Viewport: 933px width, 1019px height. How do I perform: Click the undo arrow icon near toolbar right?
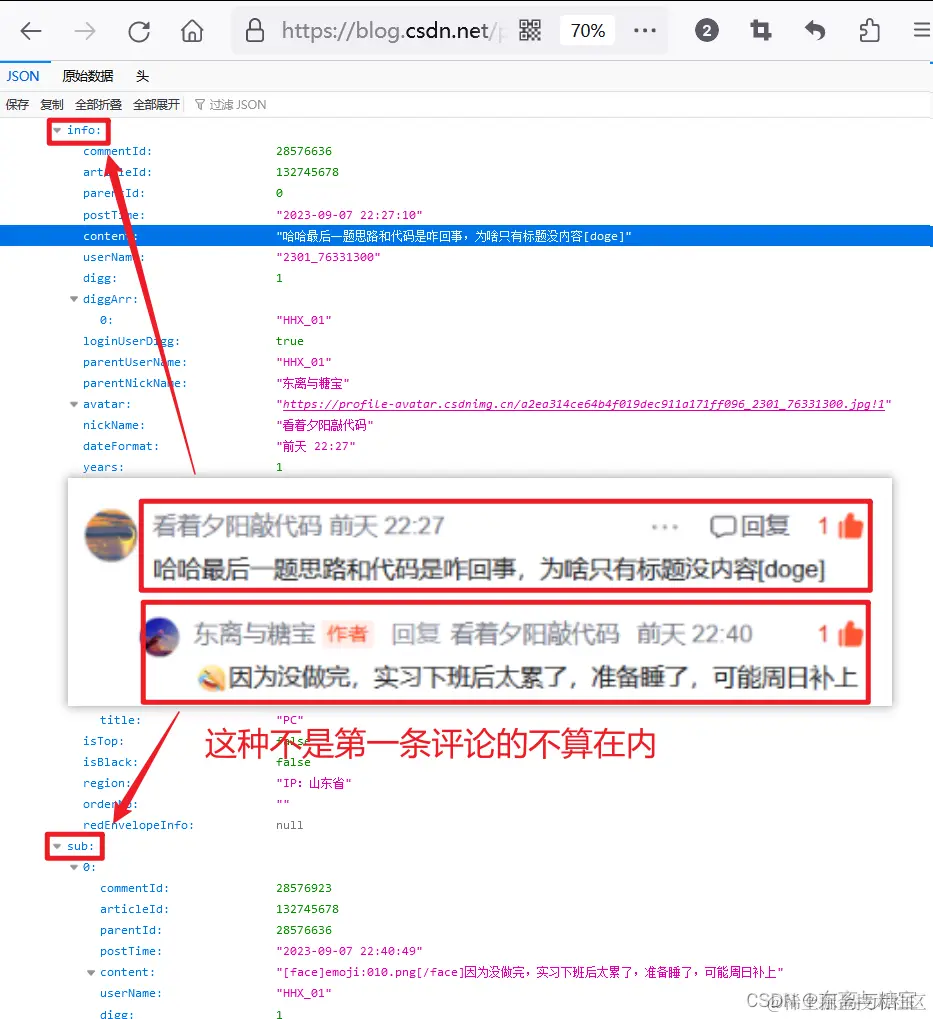[x=814, y=30]
